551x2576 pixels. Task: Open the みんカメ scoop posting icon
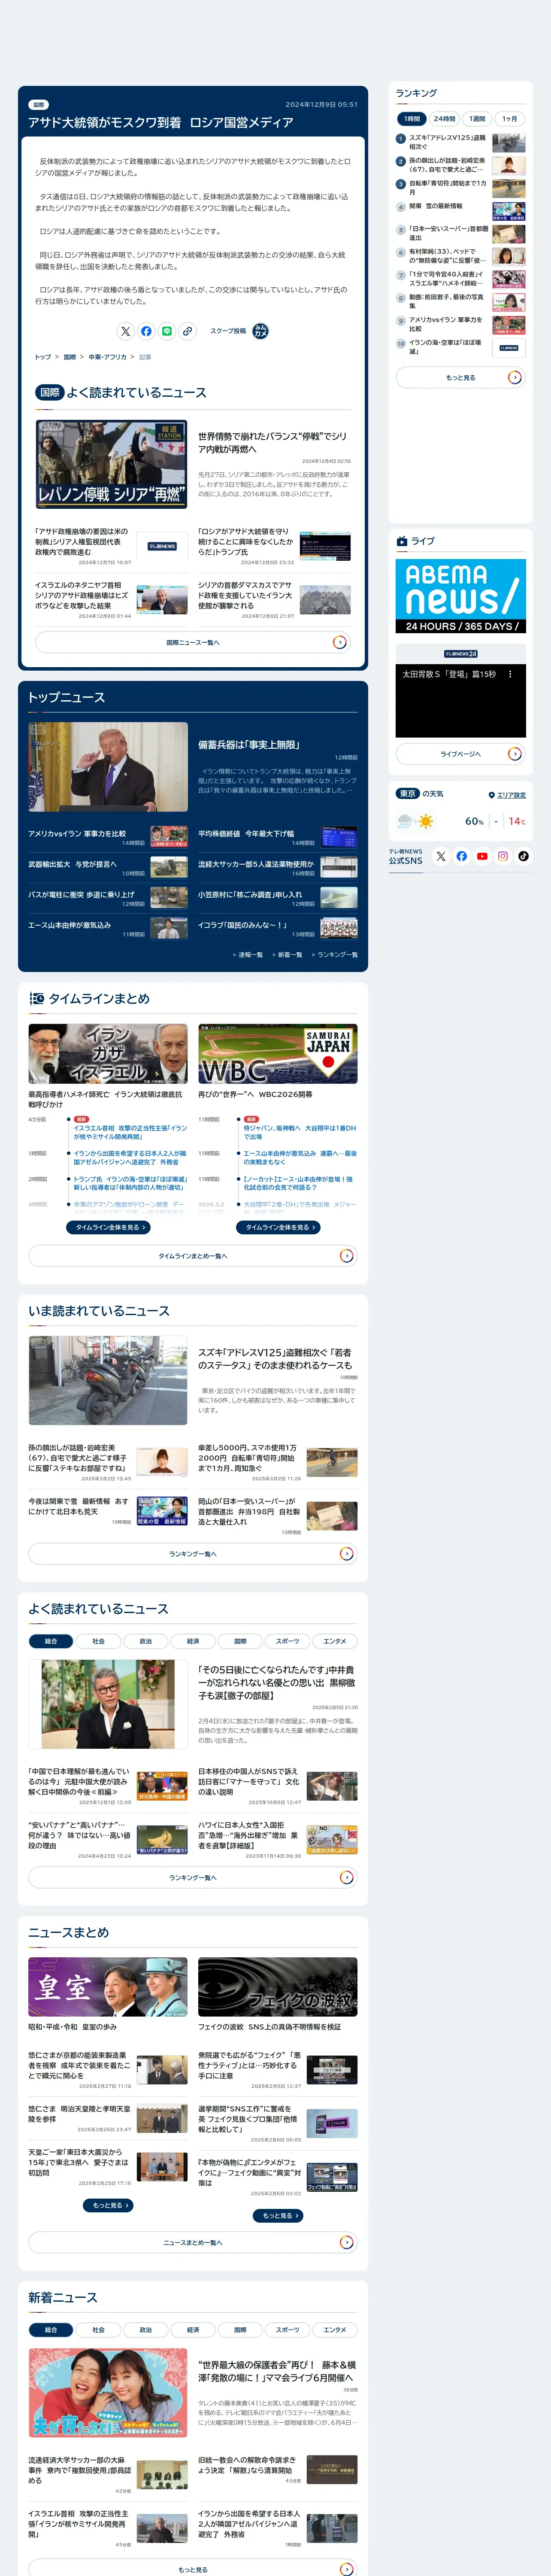pyautogui.click(x=260, y=331)
